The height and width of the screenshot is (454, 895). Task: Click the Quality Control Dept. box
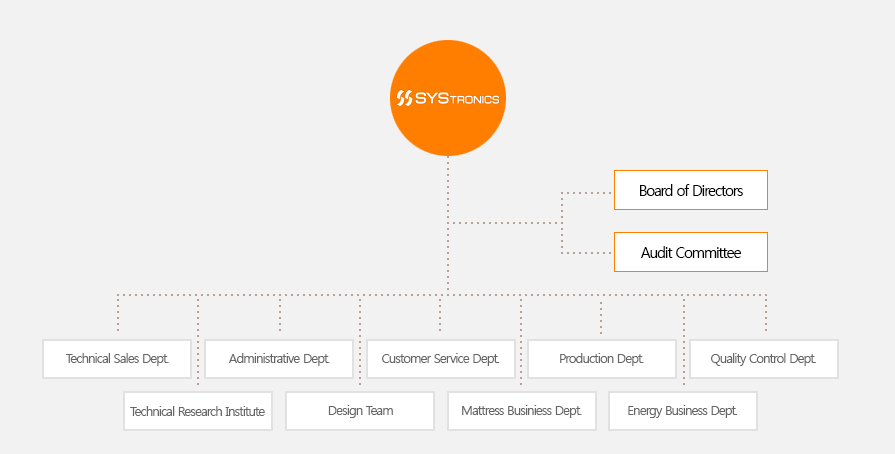[x=764, y=359]
